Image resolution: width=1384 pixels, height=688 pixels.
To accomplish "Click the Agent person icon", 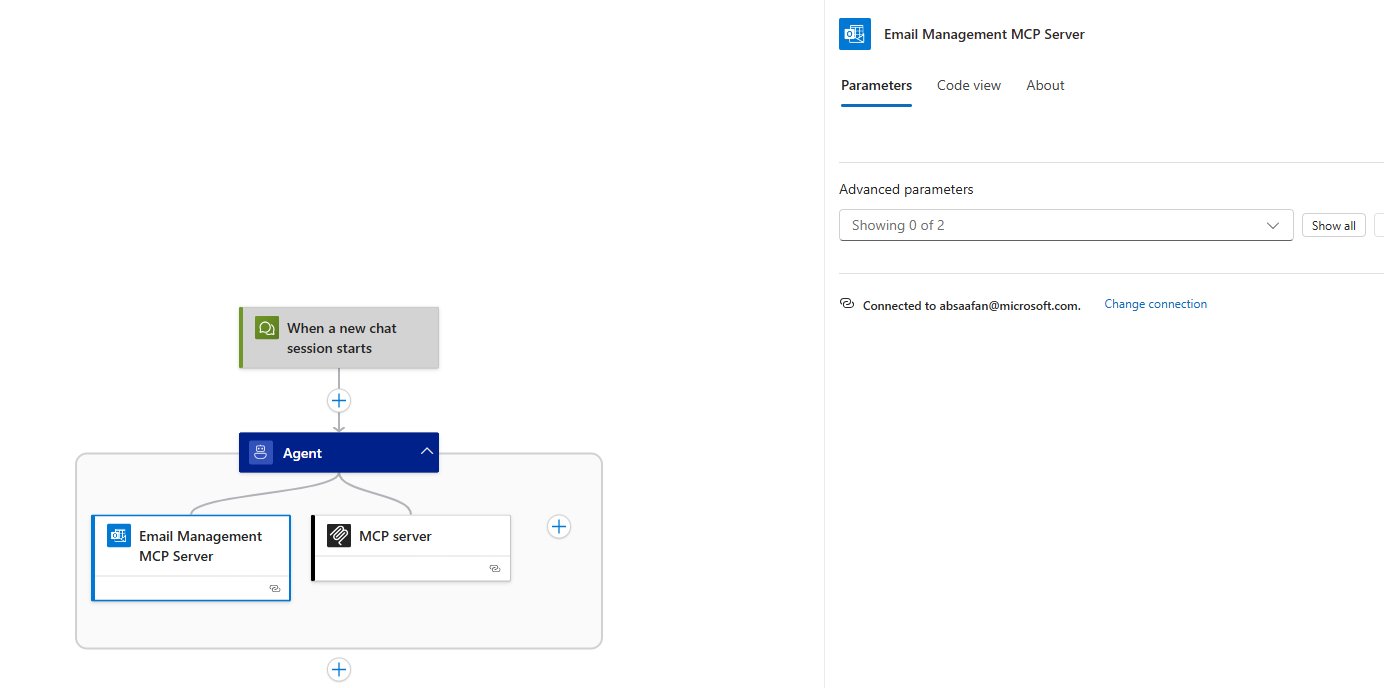I will pyautogui.click(x=261, y=452).
